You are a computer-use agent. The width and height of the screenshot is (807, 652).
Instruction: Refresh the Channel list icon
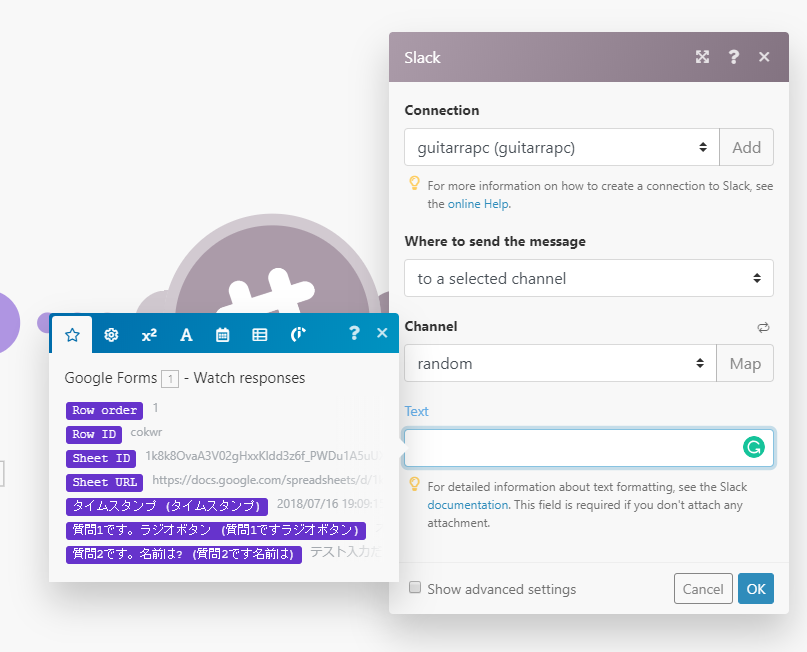[x=763, y=327]
